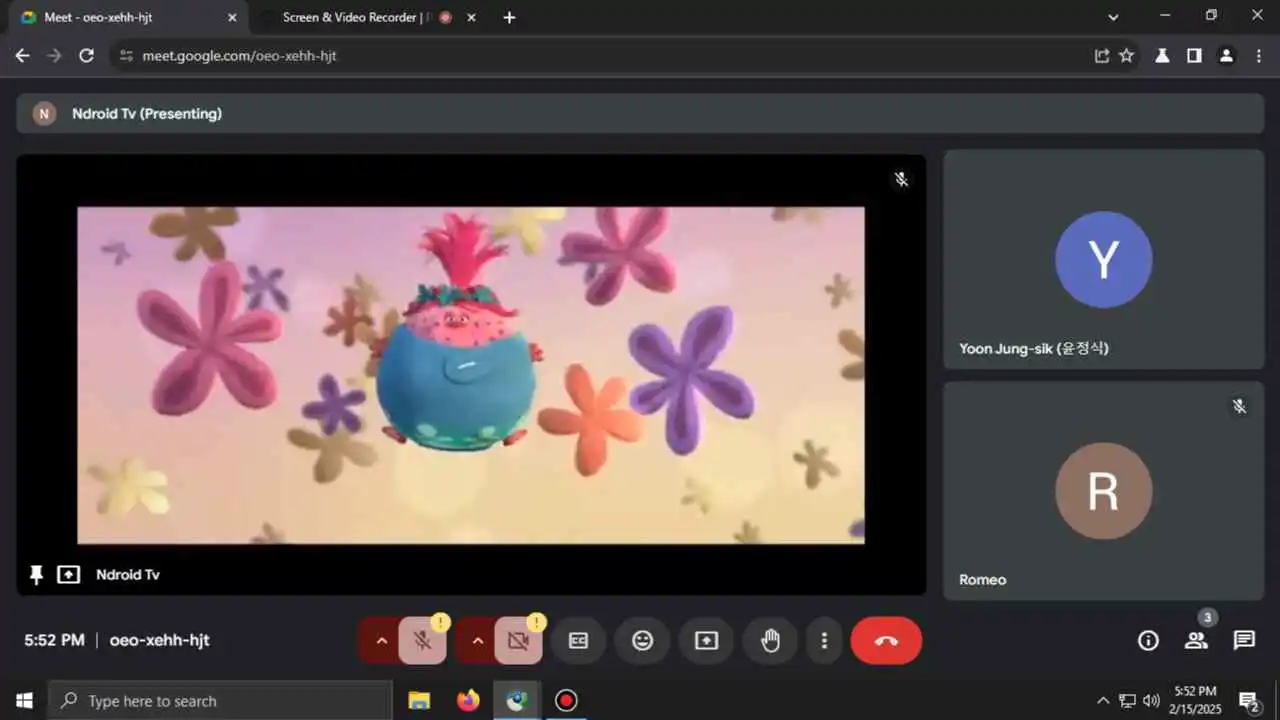The image size is (1280, 720).
Task: Open more options three-dot menu
Action: (824, 641)
